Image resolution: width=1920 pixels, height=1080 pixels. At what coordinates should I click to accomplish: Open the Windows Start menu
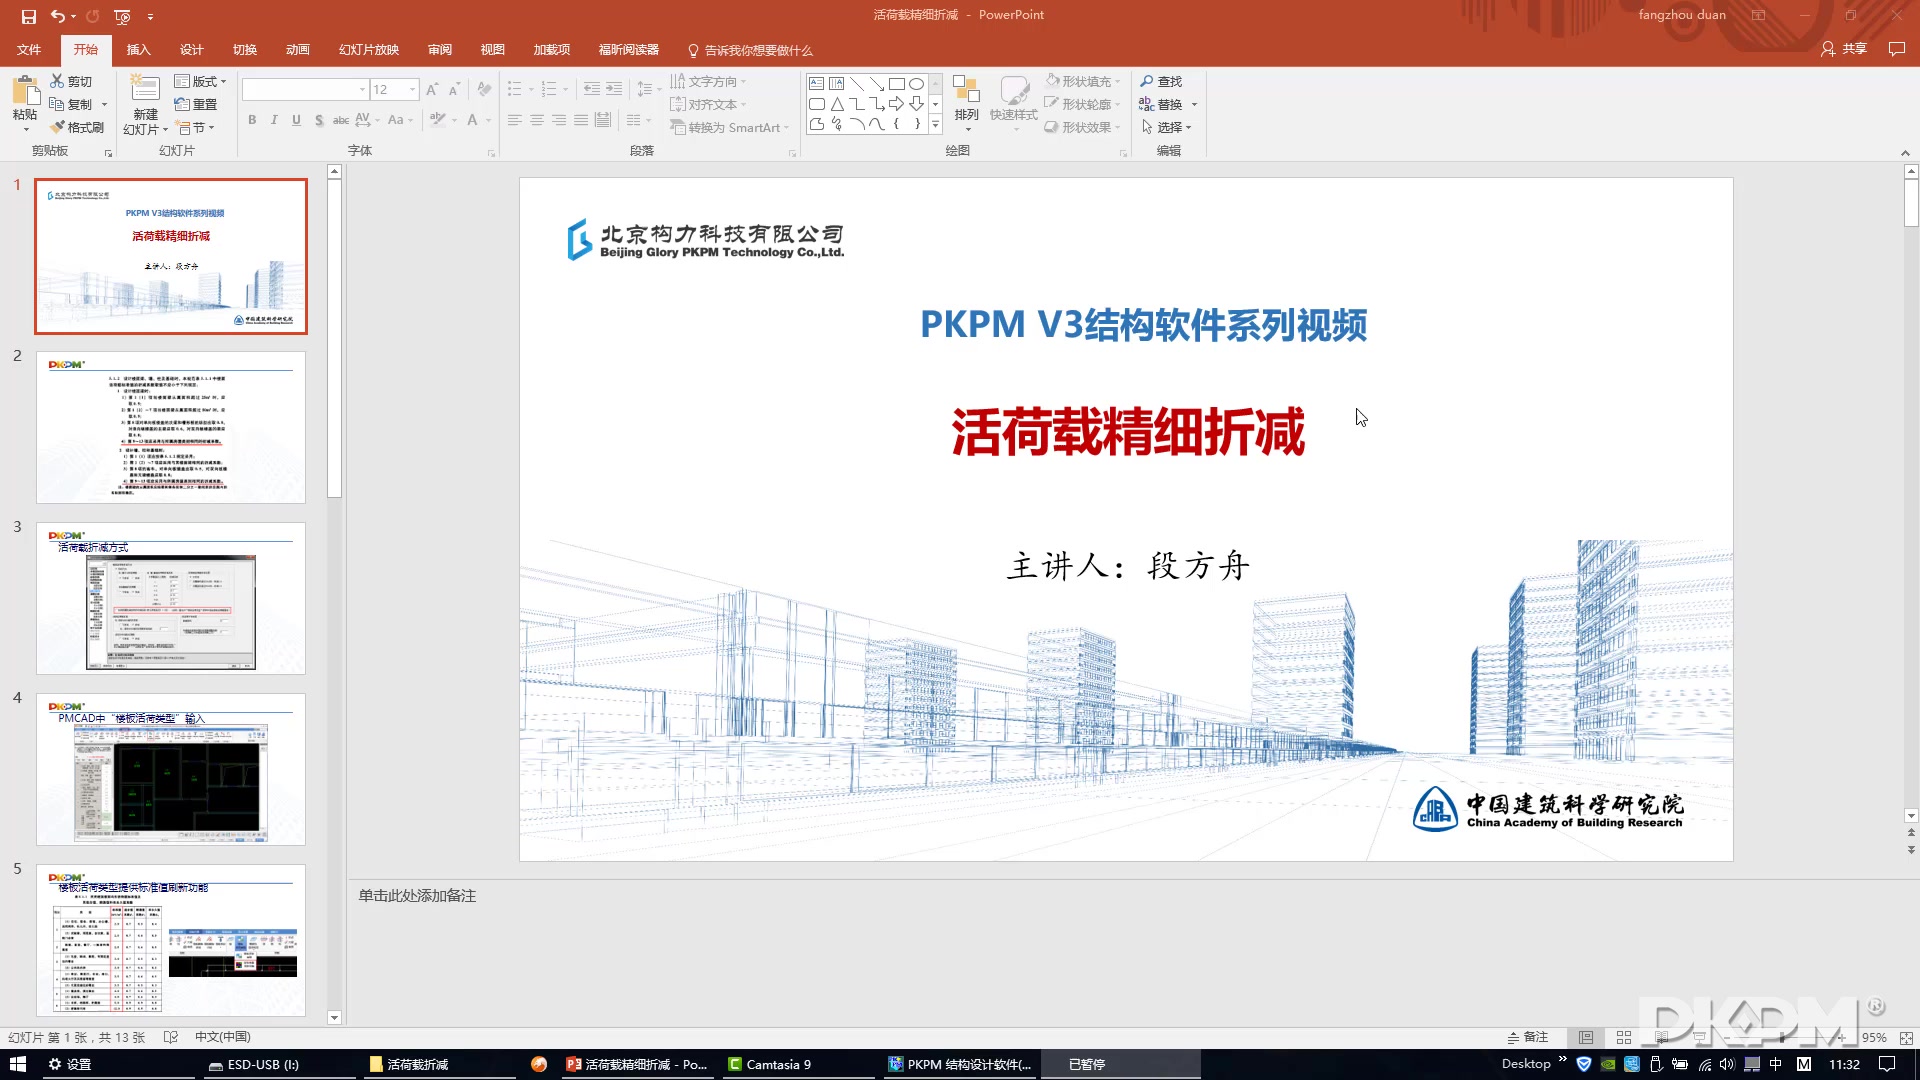[17, 1064]
